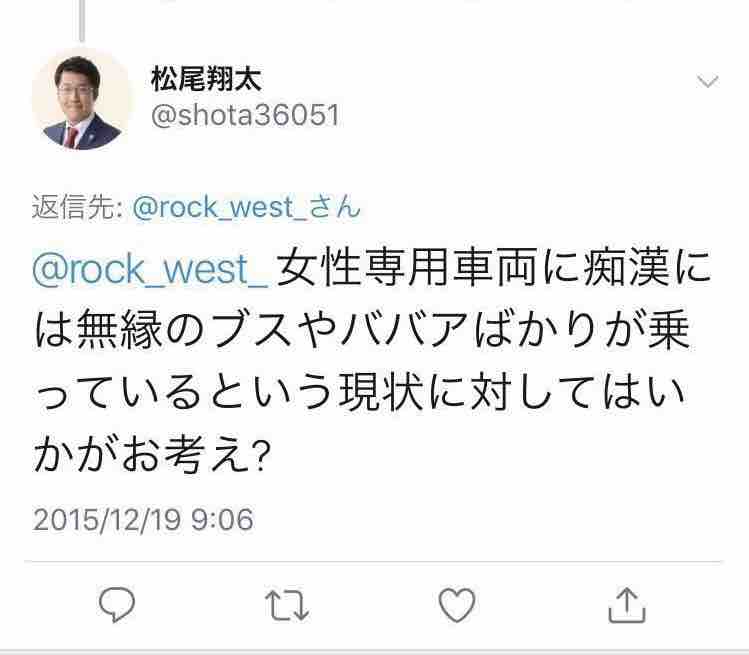
Task: Tap the reply speech bubble icon
Action: [117, 605]
